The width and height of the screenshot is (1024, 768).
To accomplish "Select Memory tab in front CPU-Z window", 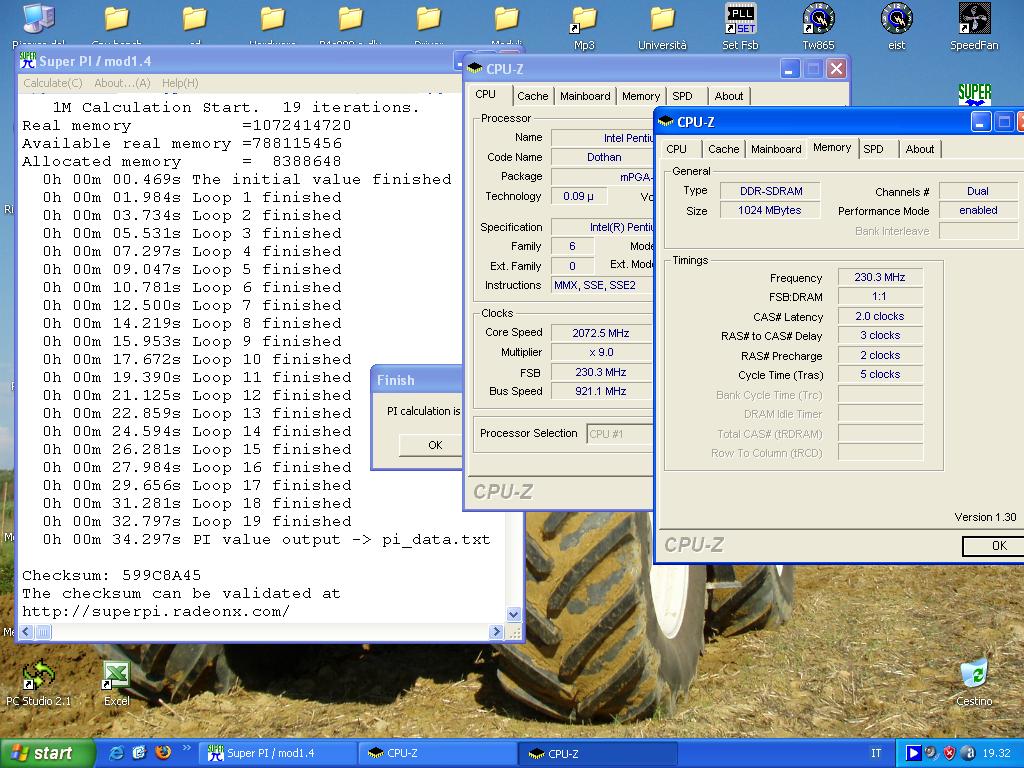I will click(x=832, y=148).
